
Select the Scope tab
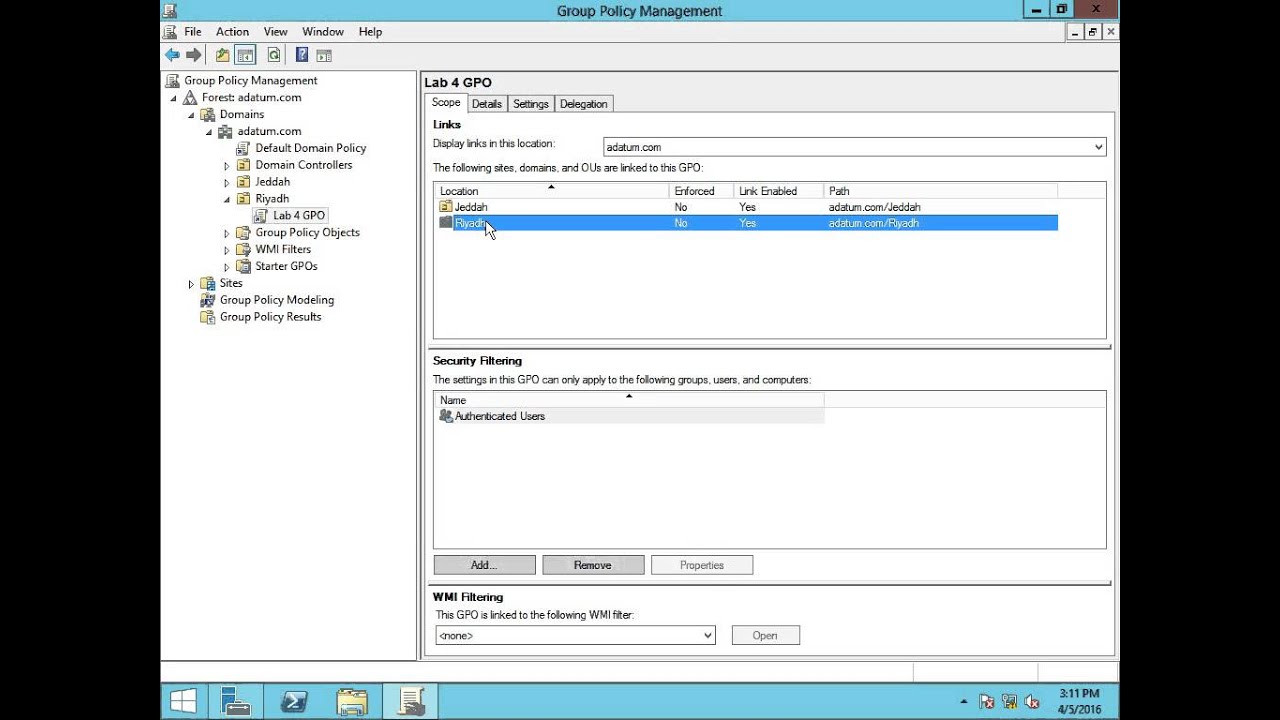pos(446,103)
